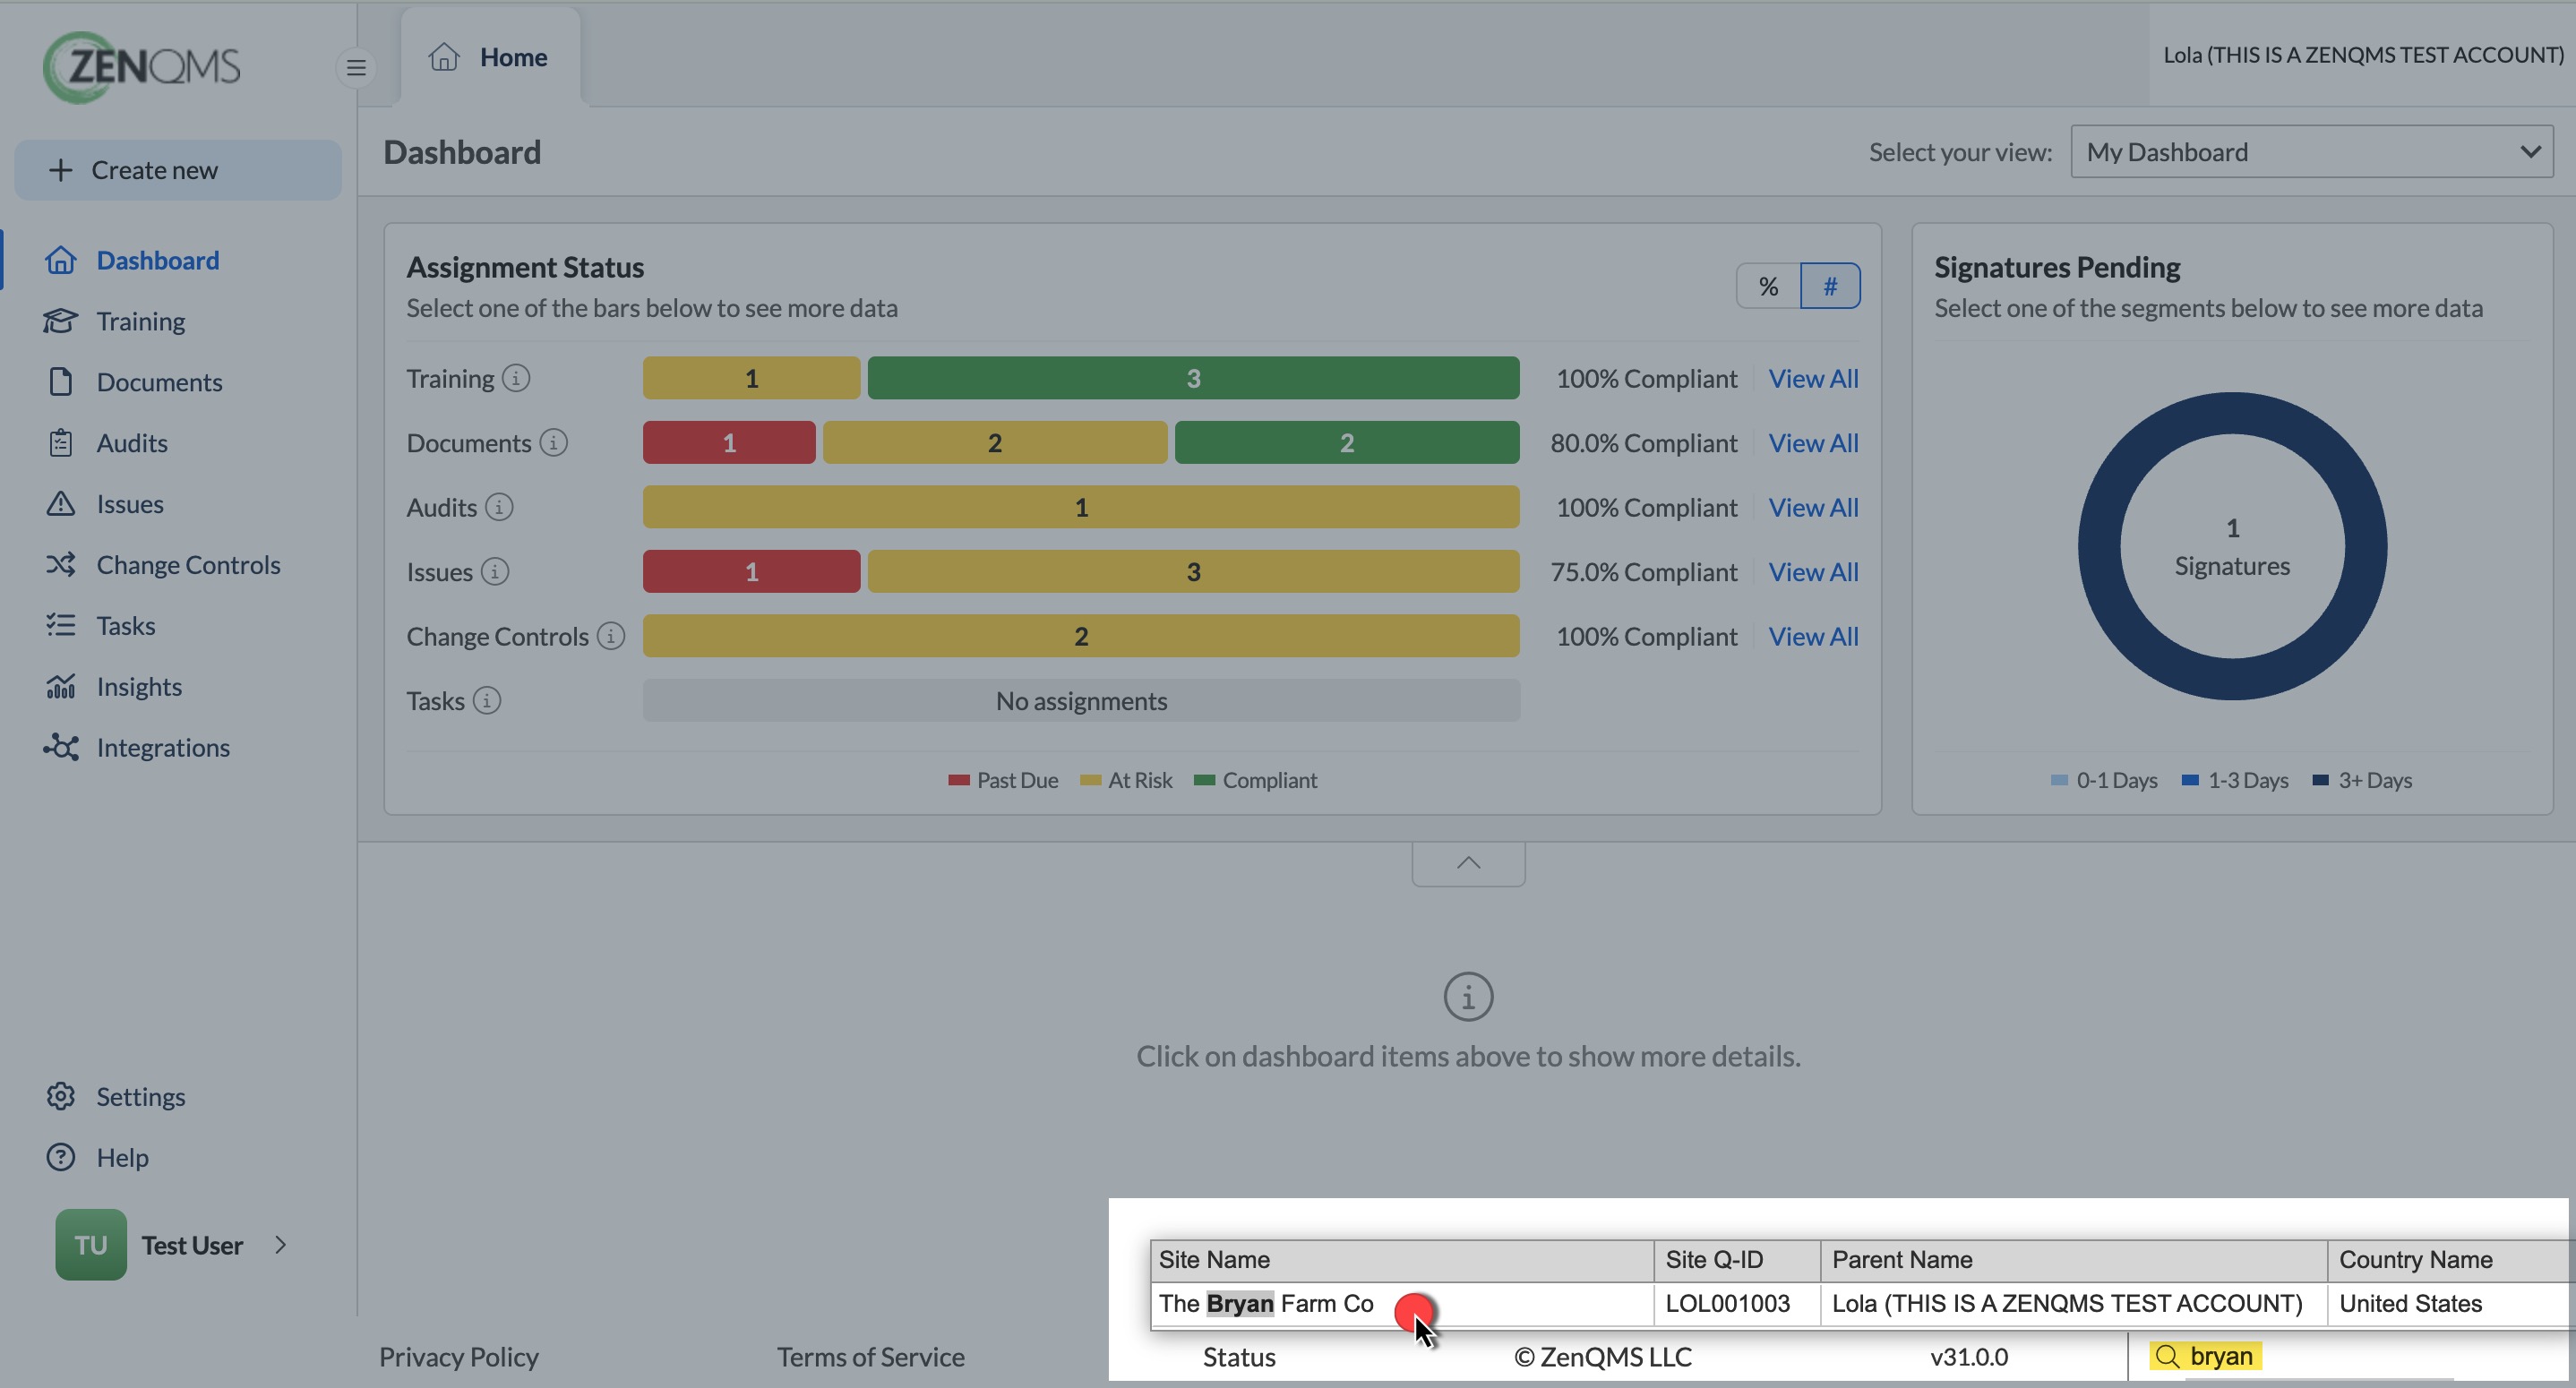This screenshot has height=1388, width=2576.
Task: Toggle the Compliant legend item
Action: click(1256, 780)
